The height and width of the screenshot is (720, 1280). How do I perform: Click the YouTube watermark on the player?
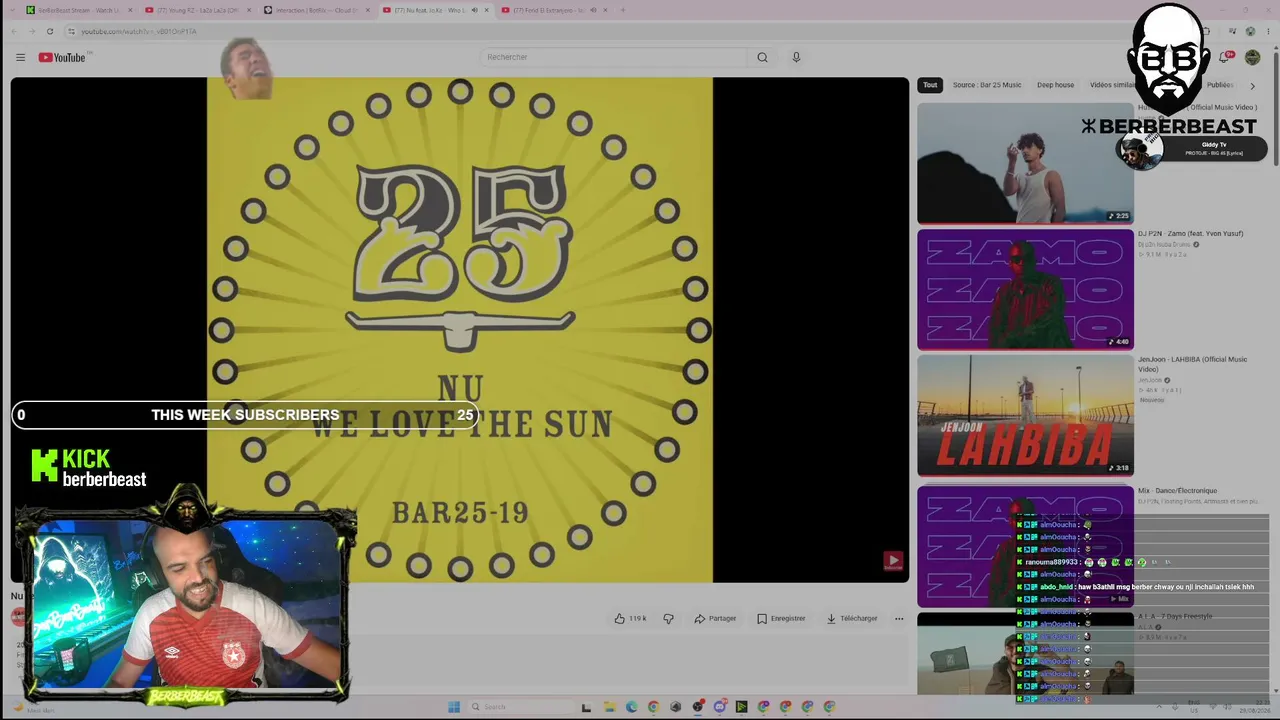click(x=893, y=561)
